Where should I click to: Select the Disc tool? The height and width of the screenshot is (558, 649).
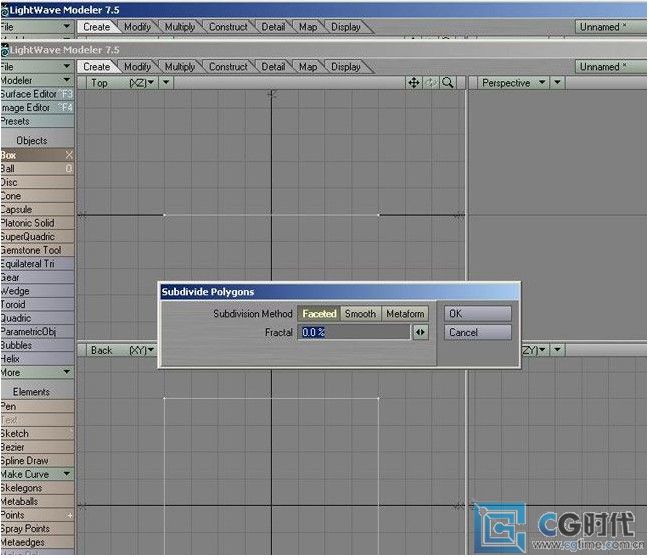tap(37, 182)
